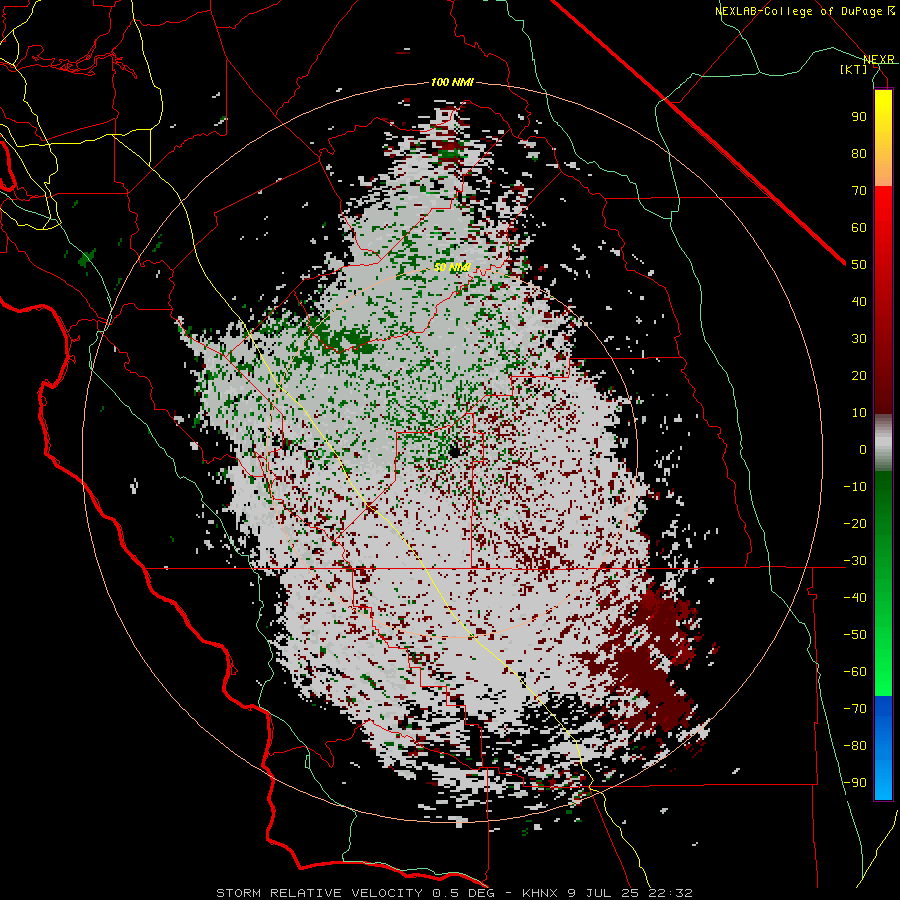900x900 pixels.
Task: Click the positive 40 scale value
Action: [859, 301]
